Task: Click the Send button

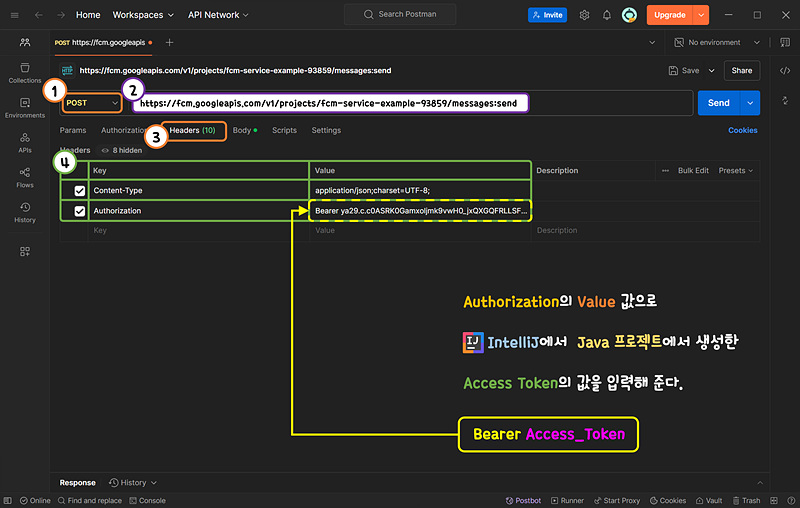Action: (x=719, y=103)
